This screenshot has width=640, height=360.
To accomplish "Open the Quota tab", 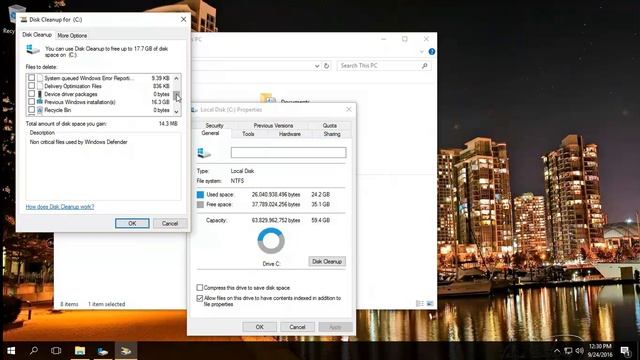I will (329, 126).
